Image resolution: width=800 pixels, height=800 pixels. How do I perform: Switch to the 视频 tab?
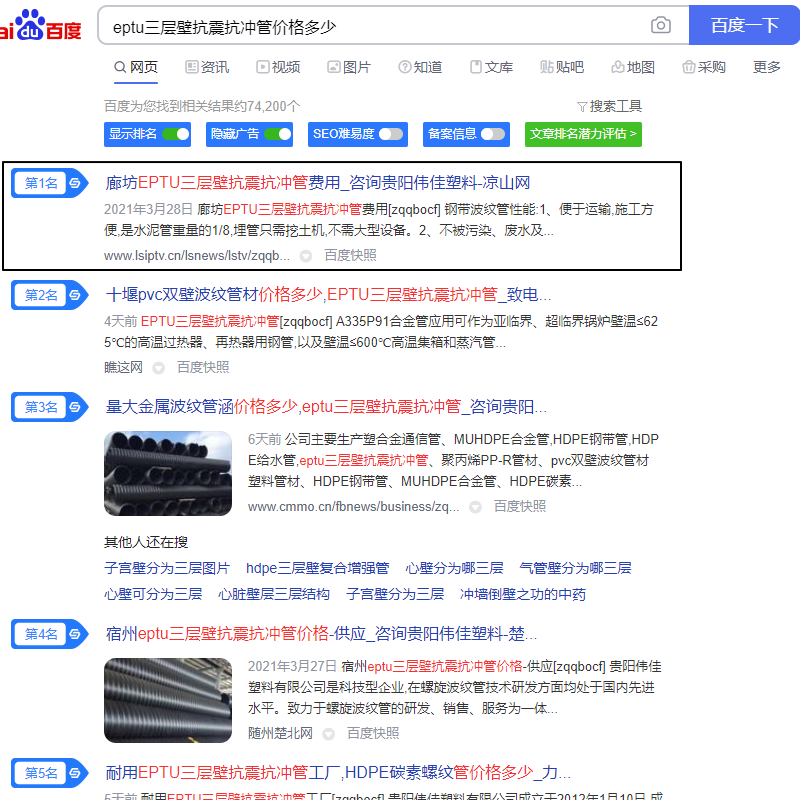pyautogui.click(x=278, y=67)
